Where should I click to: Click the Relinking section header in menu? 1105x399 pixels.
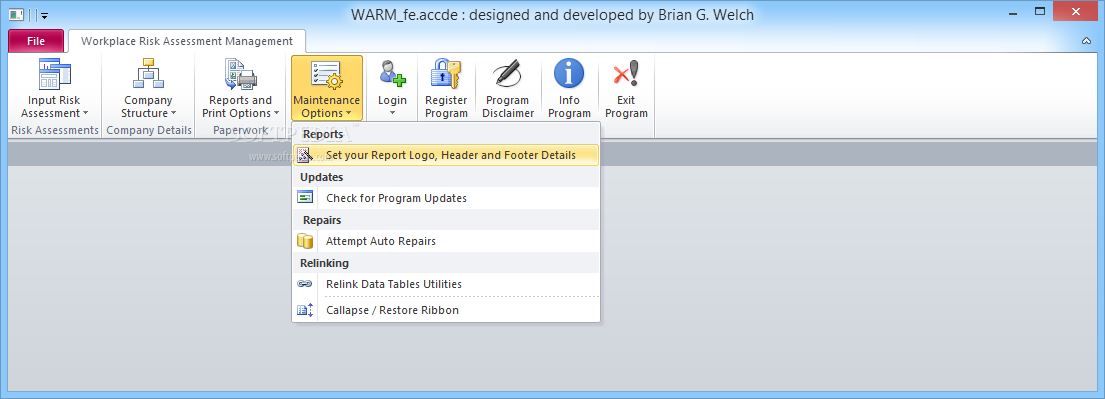pyautogui.click(x=324, y=263)
